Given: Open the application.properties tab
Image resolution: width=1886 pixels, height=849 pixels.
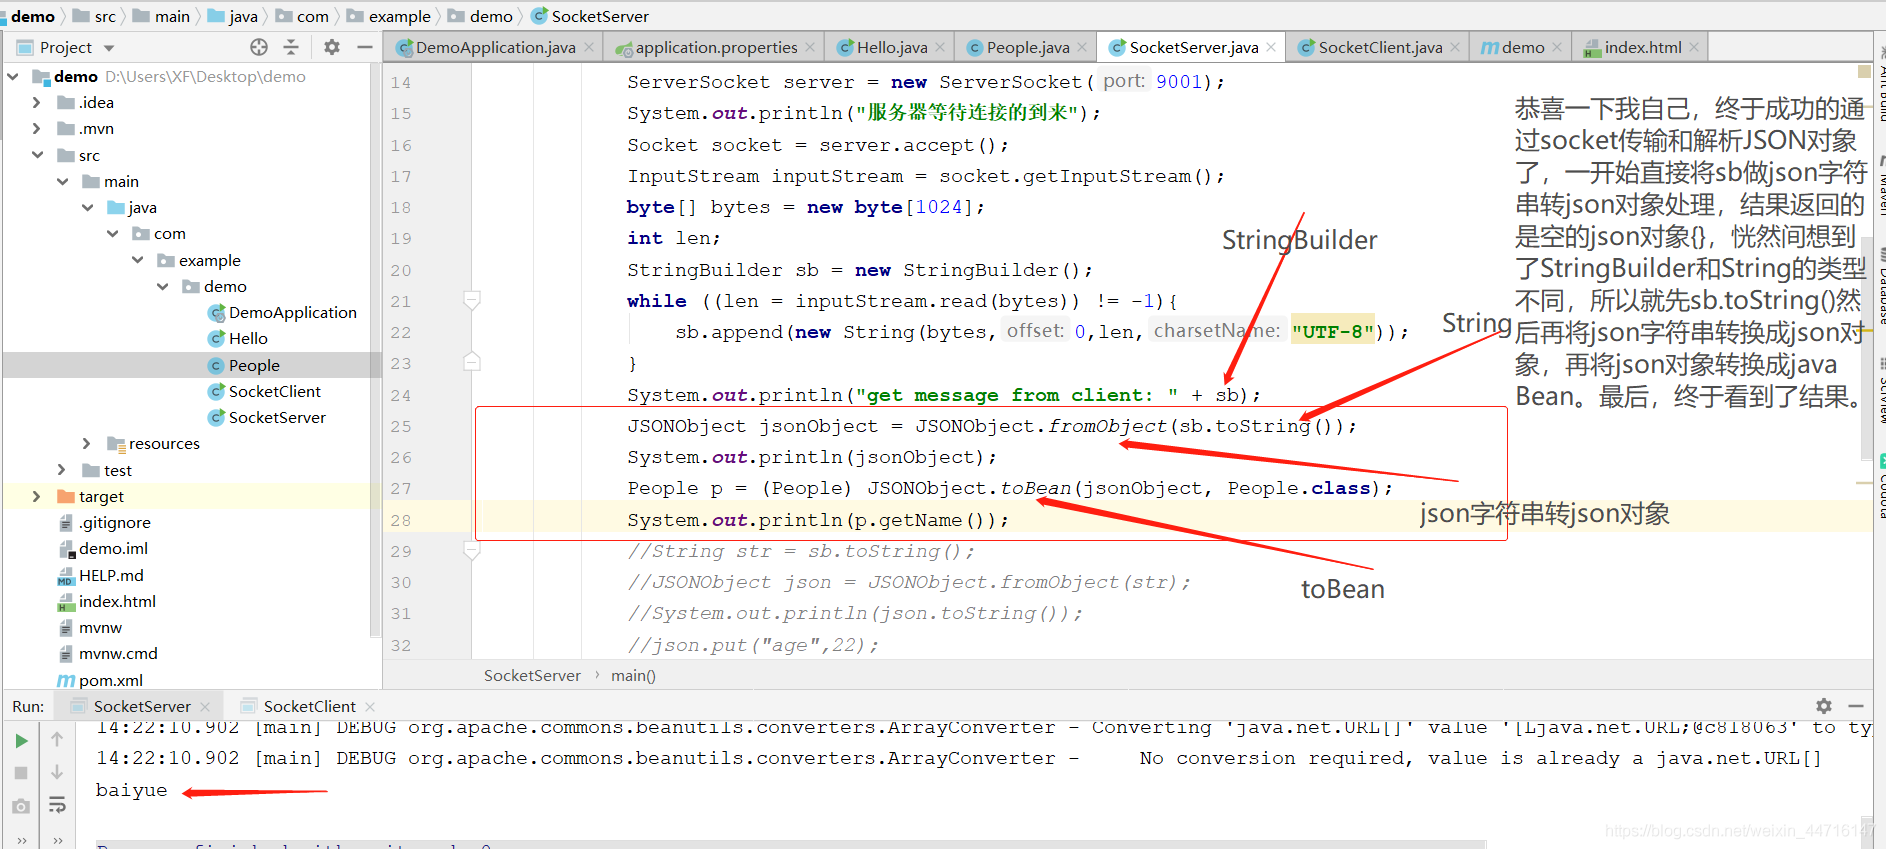Looking at the screenshot, I should point(715,47).
